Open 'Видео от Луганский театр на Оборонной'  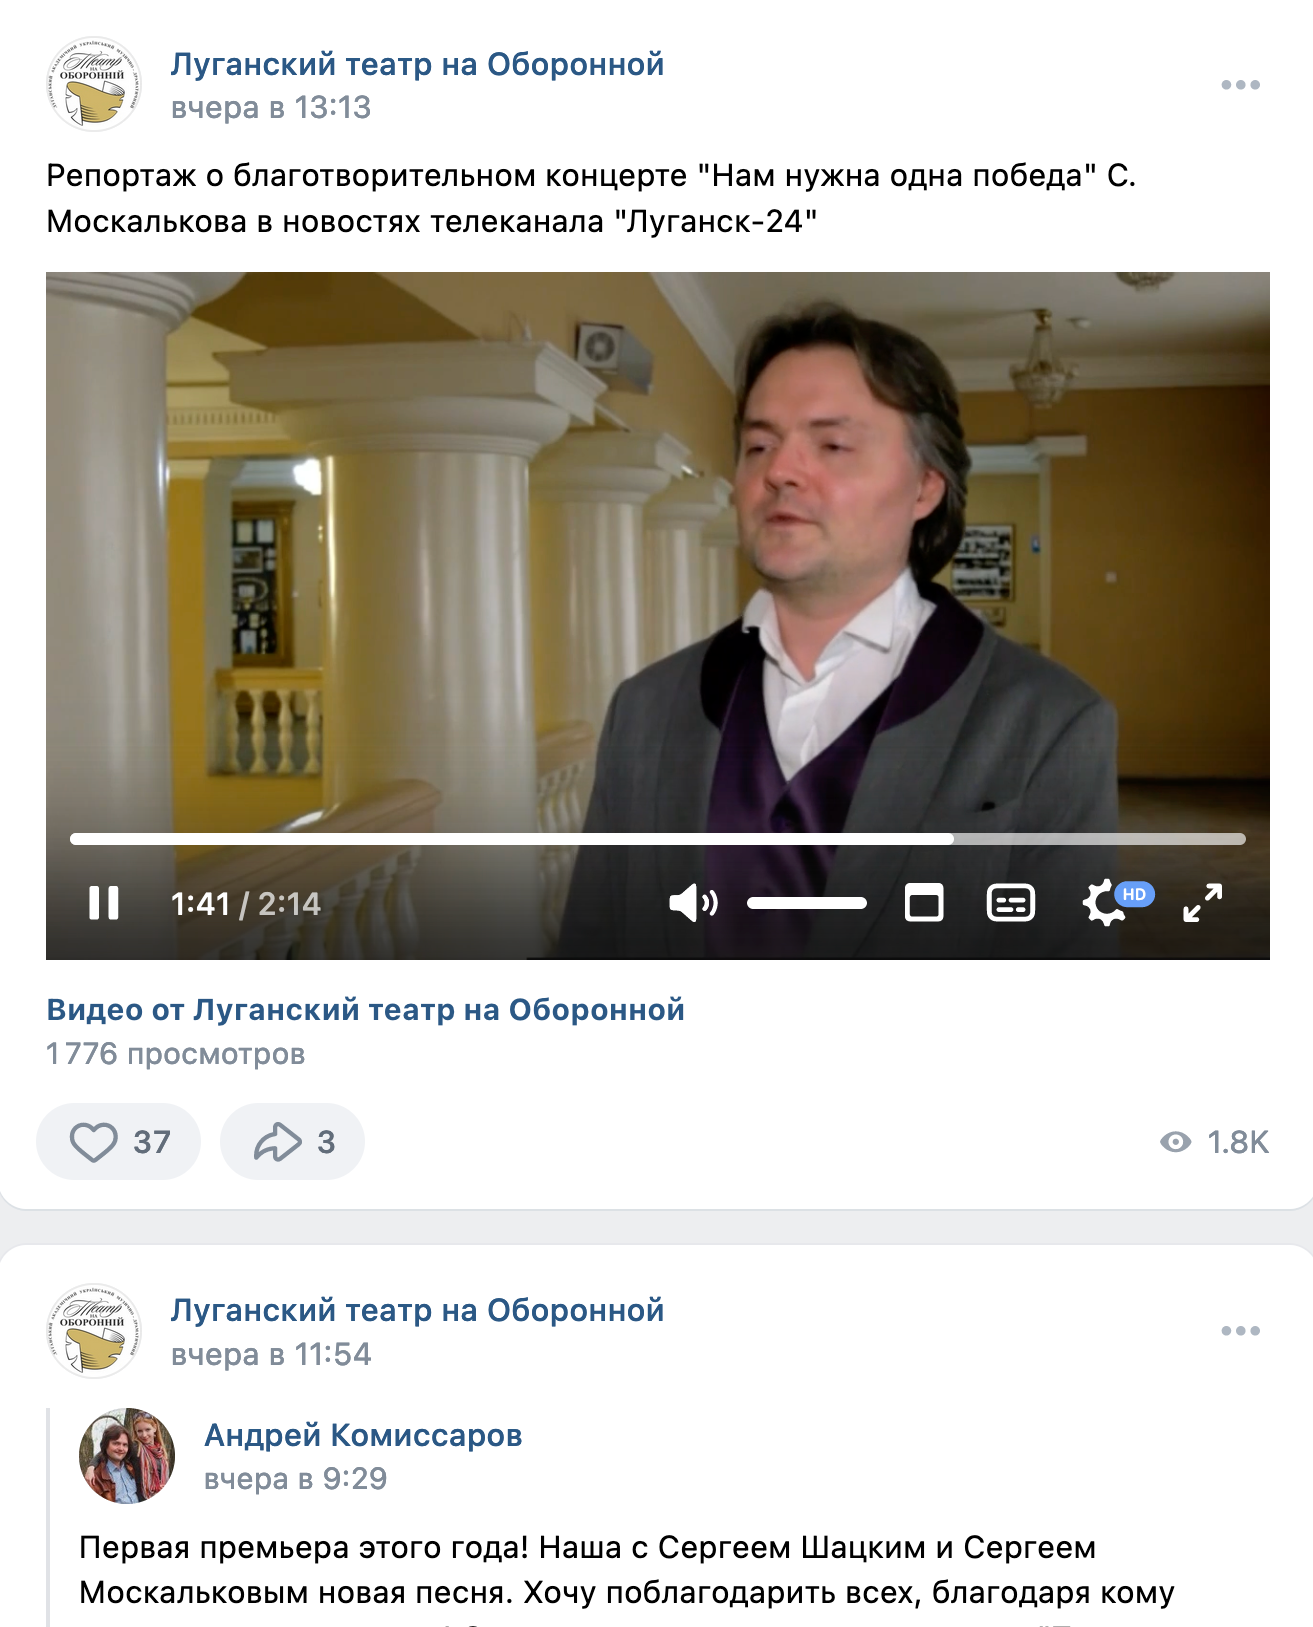click(x=366, y=1010)
